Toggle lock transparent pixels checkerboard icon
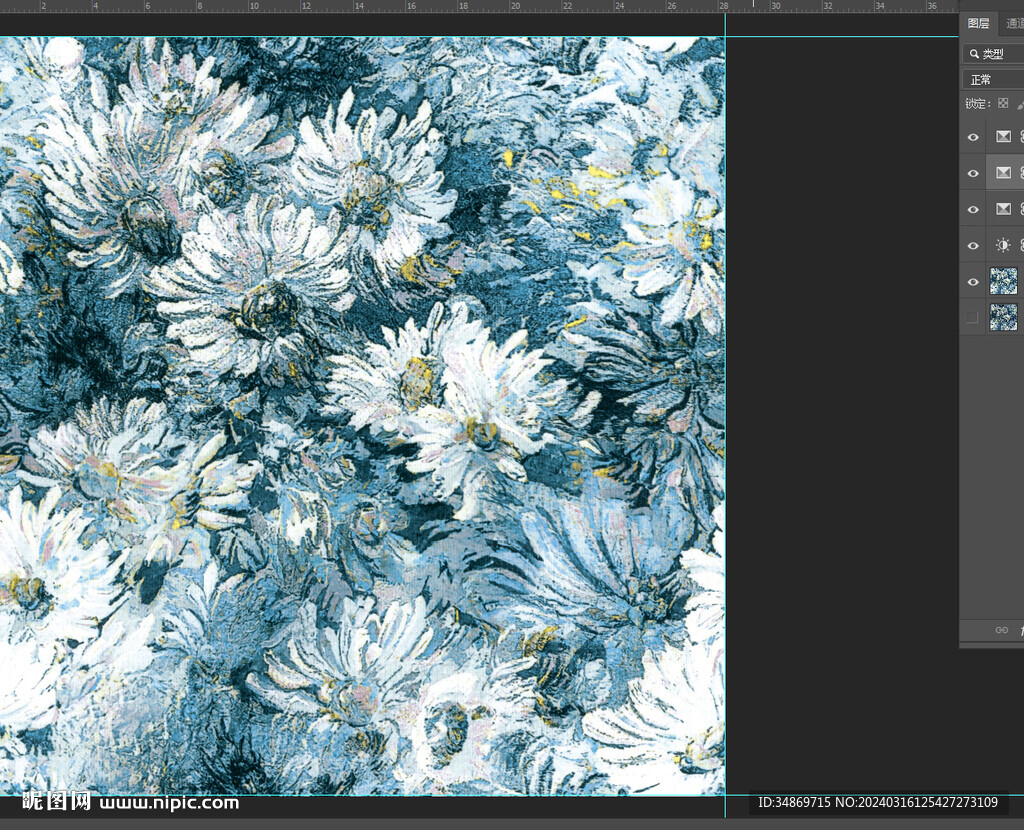Image resolution: width=1024 pixels, height=830 pixels. point(1003,103)
